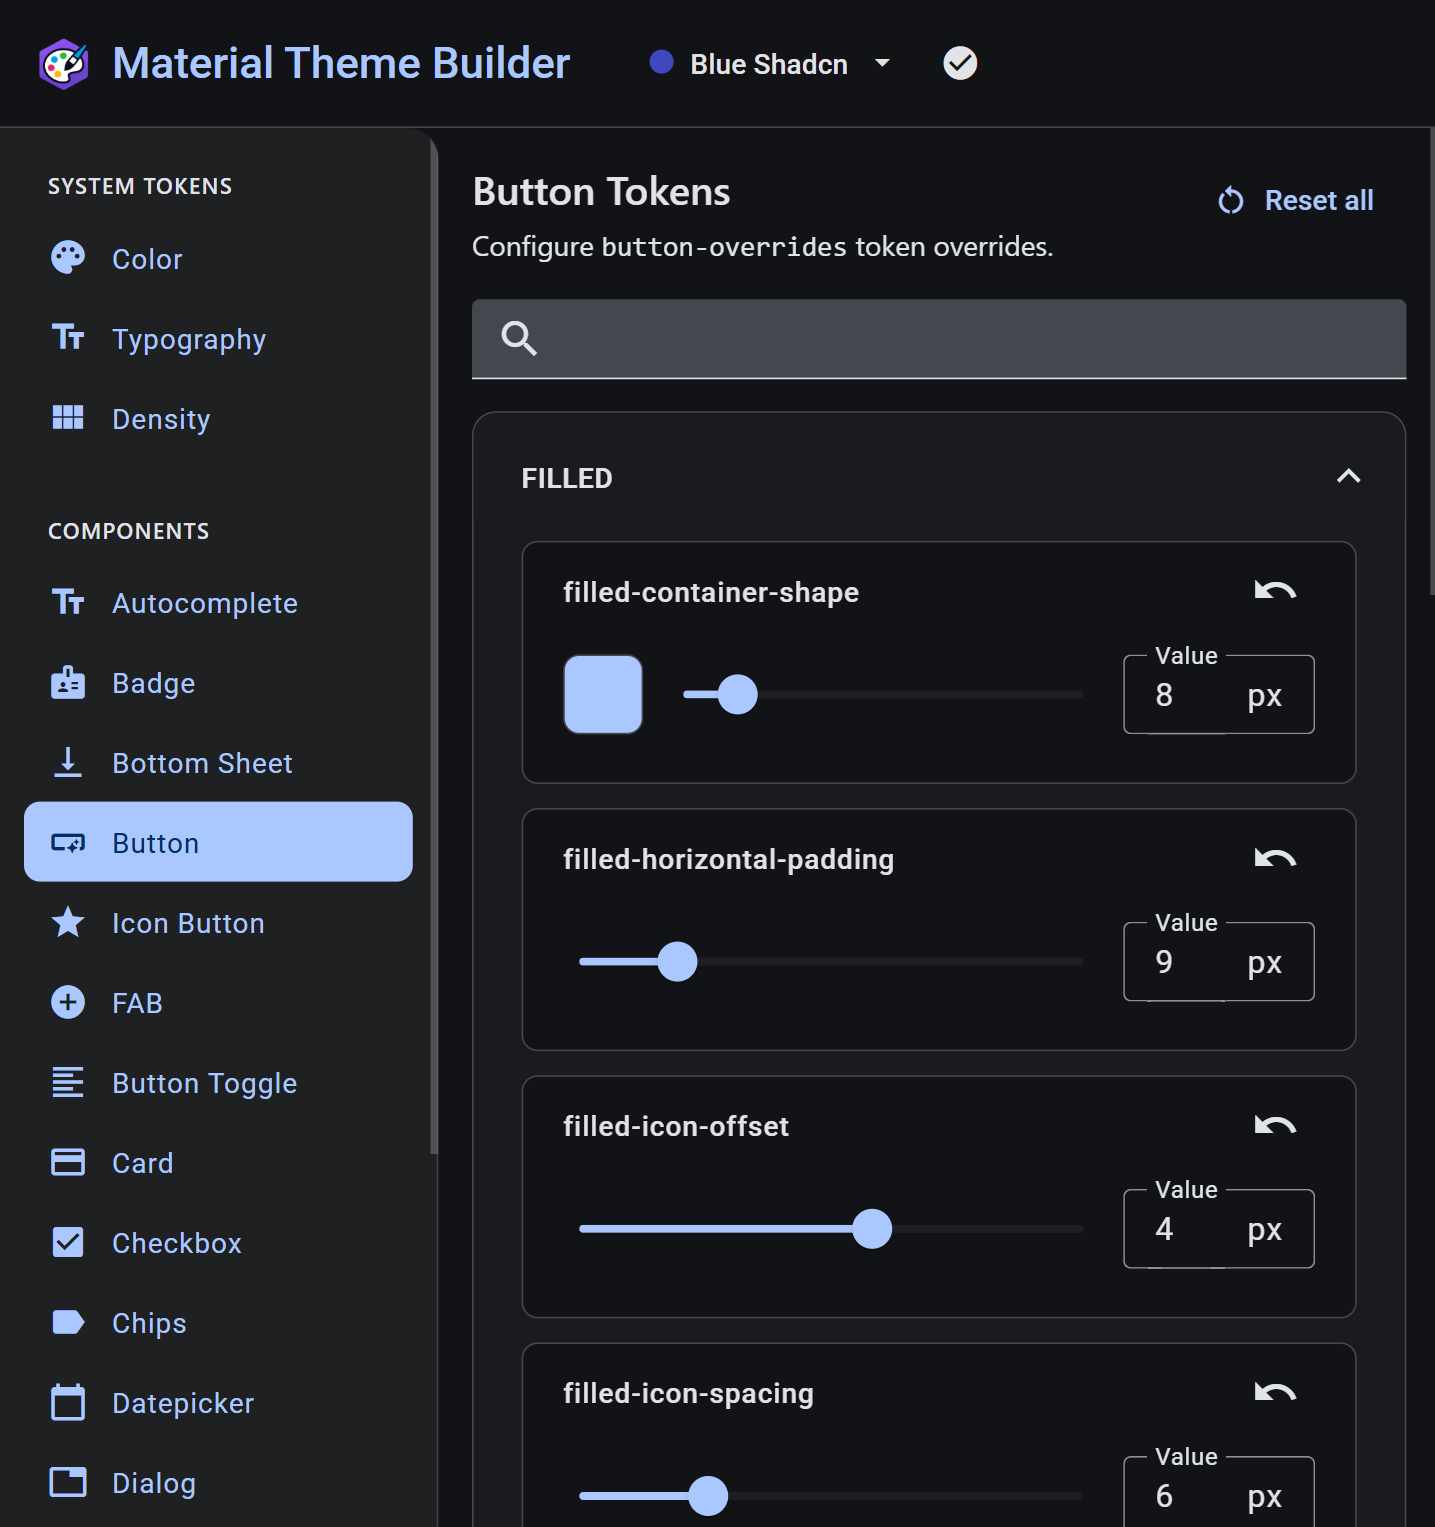Open the Density system tokens page
The image size is (1435, 1527).
click(x=218, y=419)
